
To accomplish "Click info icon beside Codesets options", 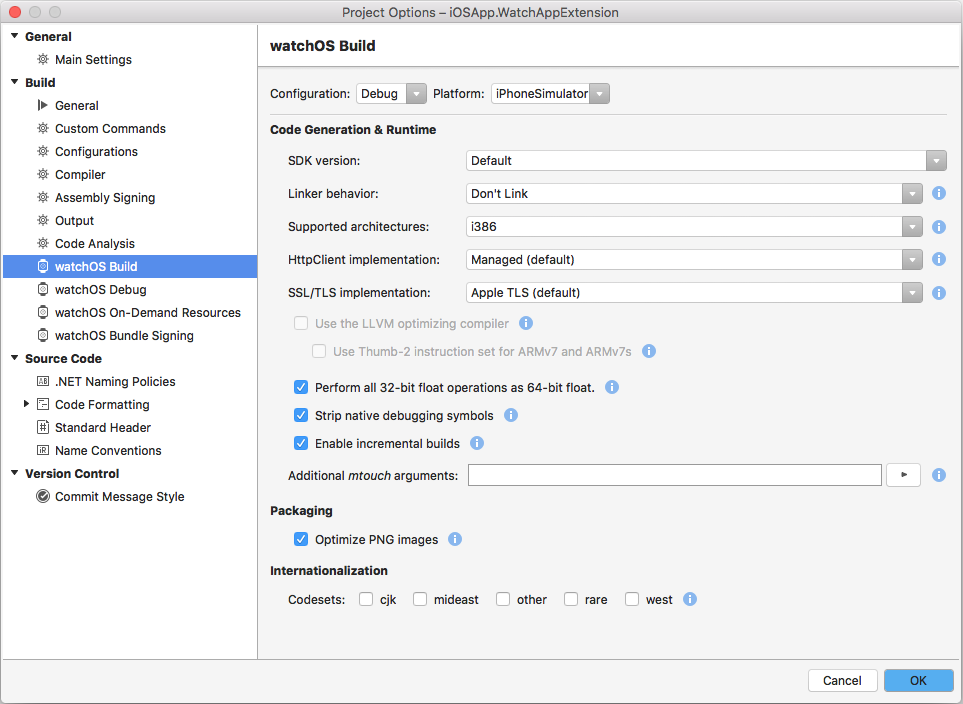I will coord(690,599).
